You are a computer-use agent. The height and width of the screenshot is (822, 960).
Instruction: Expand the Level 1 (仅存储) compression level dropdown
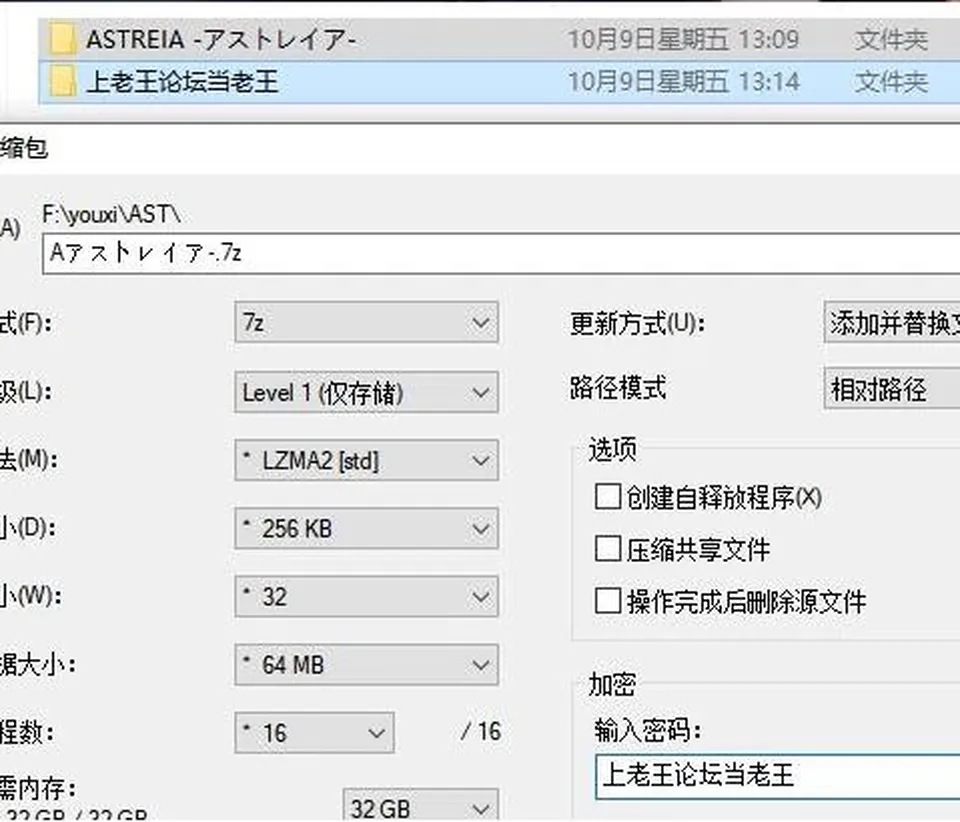click(x=366, y=392)
